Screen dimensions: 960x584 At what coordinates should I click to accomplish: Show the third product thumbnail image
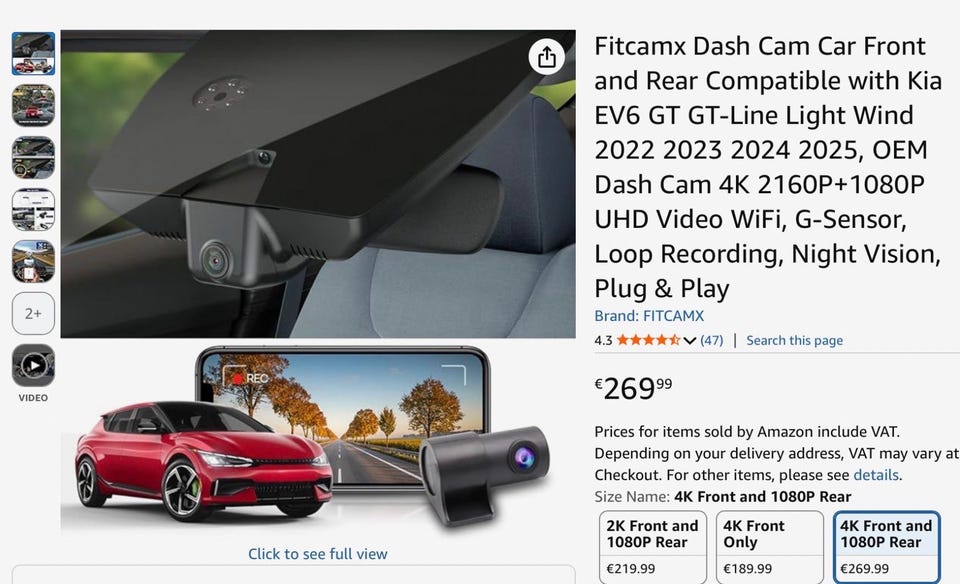click(33, 157)
